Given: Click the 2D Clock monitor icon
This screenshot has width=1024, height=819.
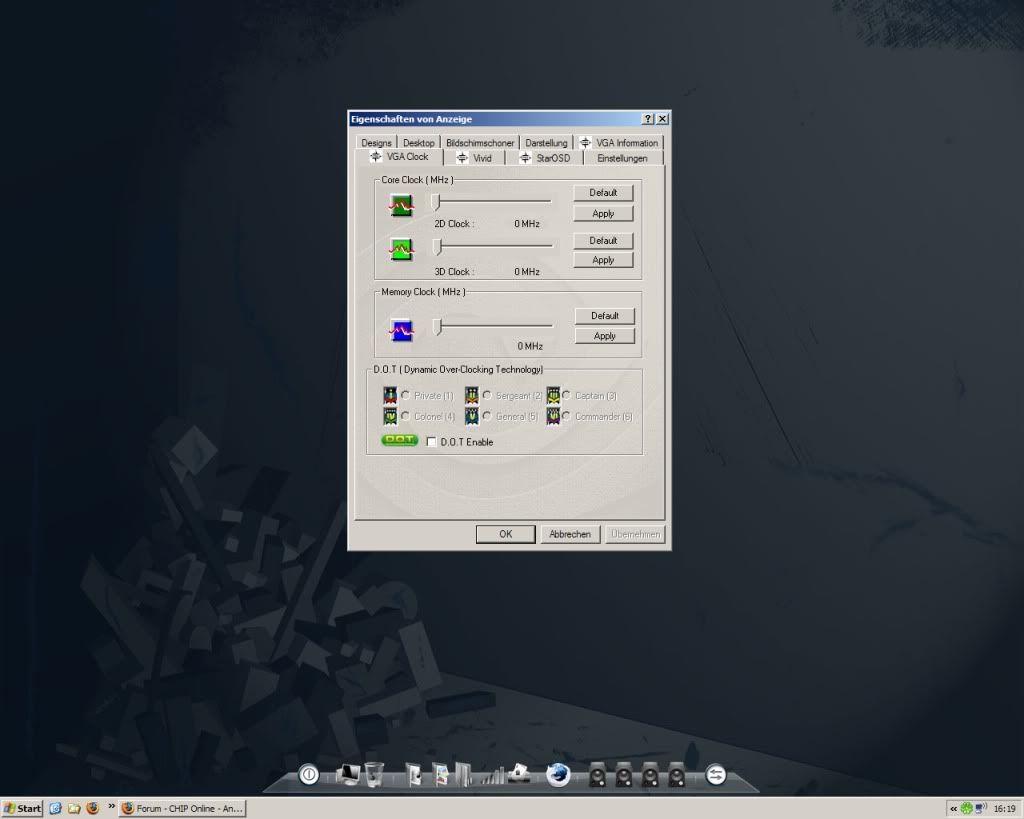Looking at the screenshot, I should [x=399, y=203].
